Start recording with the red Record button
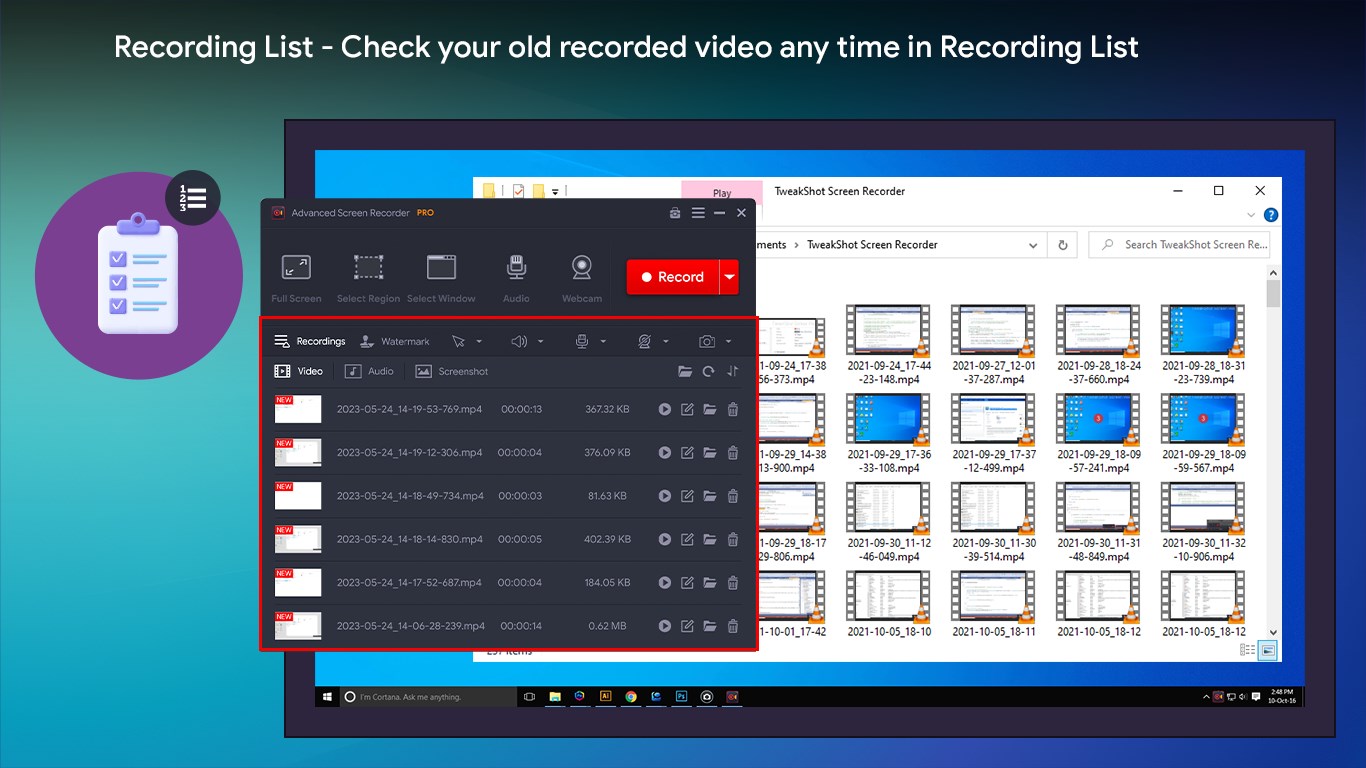The width and height of the screenshot is (1366, 768). [673, 277]
